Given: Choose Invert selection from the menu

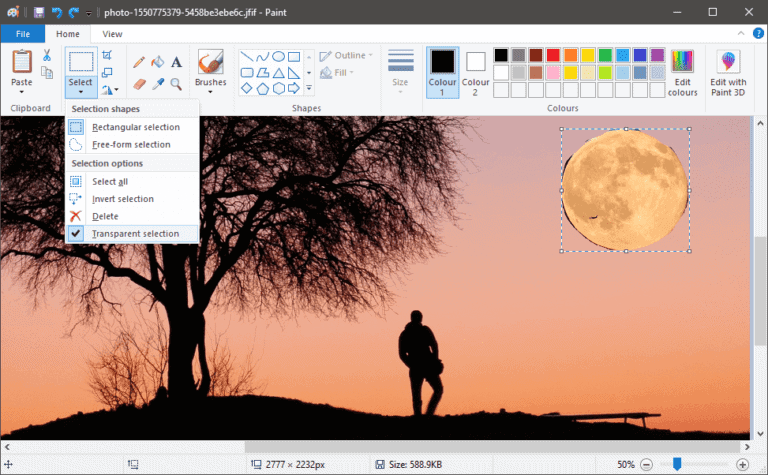Looking at the screenshot, I should click(122, 199).
